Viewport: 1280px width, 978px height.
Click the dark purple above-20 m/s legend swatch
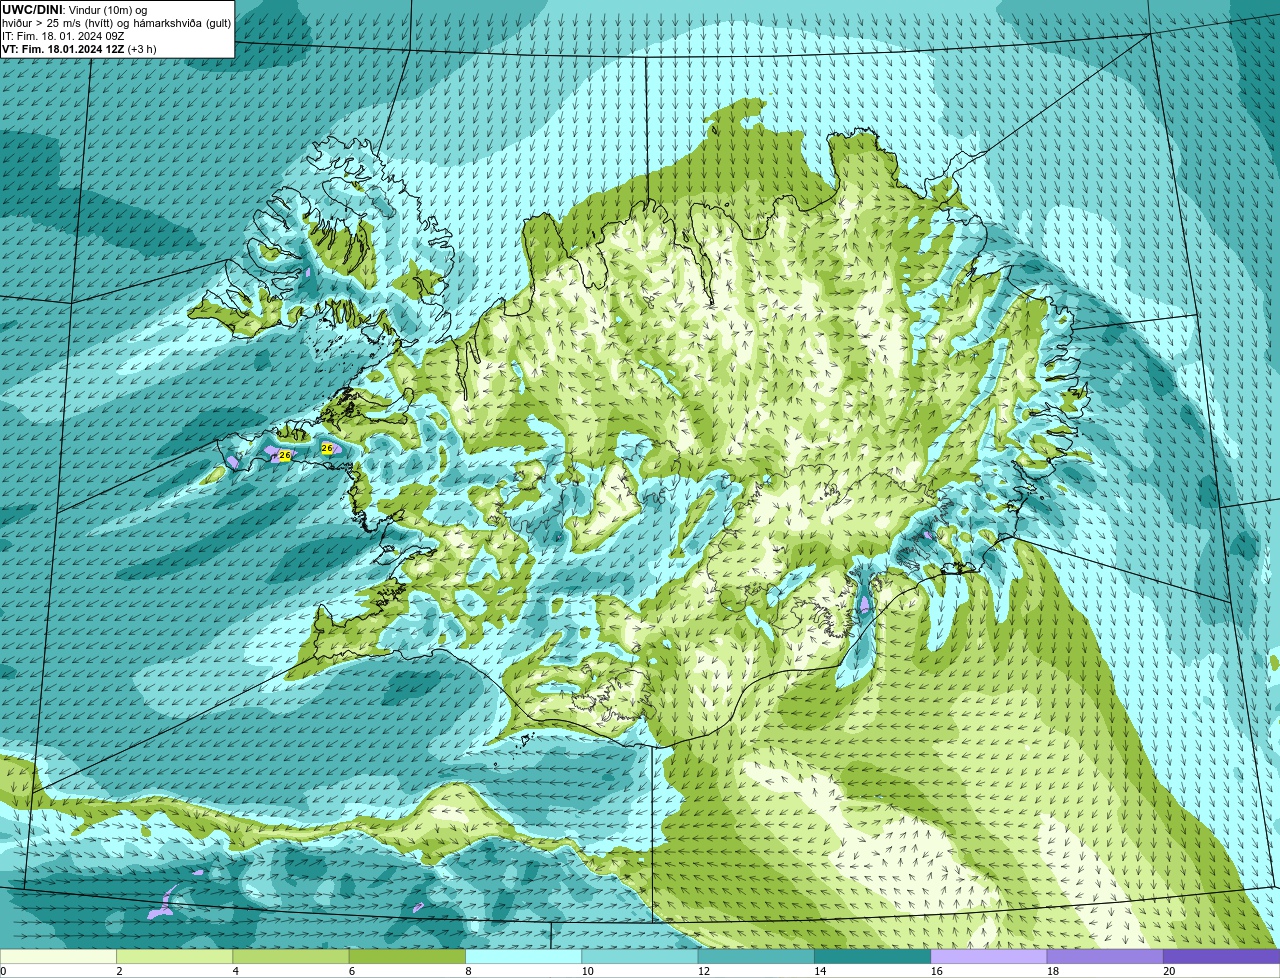click(x=1222, y=957)
